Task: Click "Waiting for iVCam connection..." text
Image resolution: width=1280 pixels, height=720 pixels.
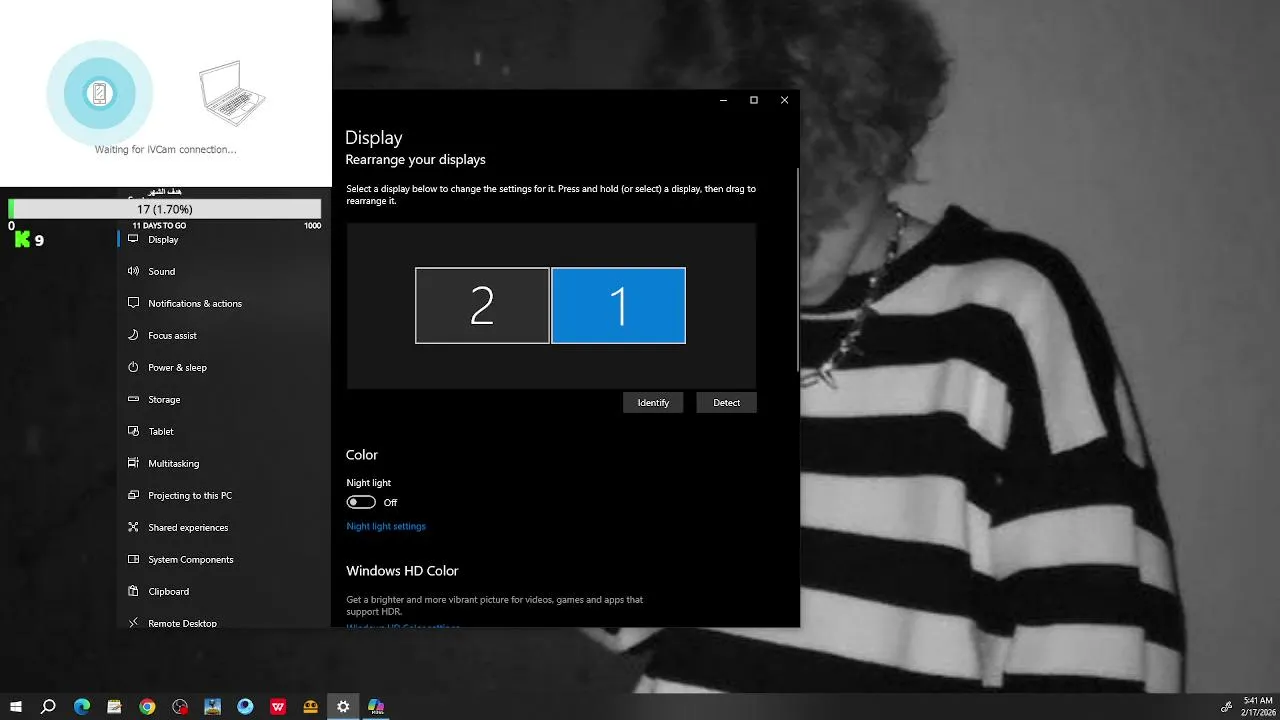Action: click(165, 149)
